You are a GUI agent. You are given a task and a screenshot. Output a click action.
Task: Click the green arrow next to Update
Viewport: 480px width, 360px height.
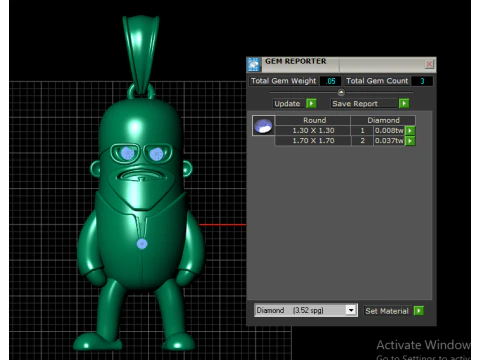pyautogui.click(x=311, y=103)
